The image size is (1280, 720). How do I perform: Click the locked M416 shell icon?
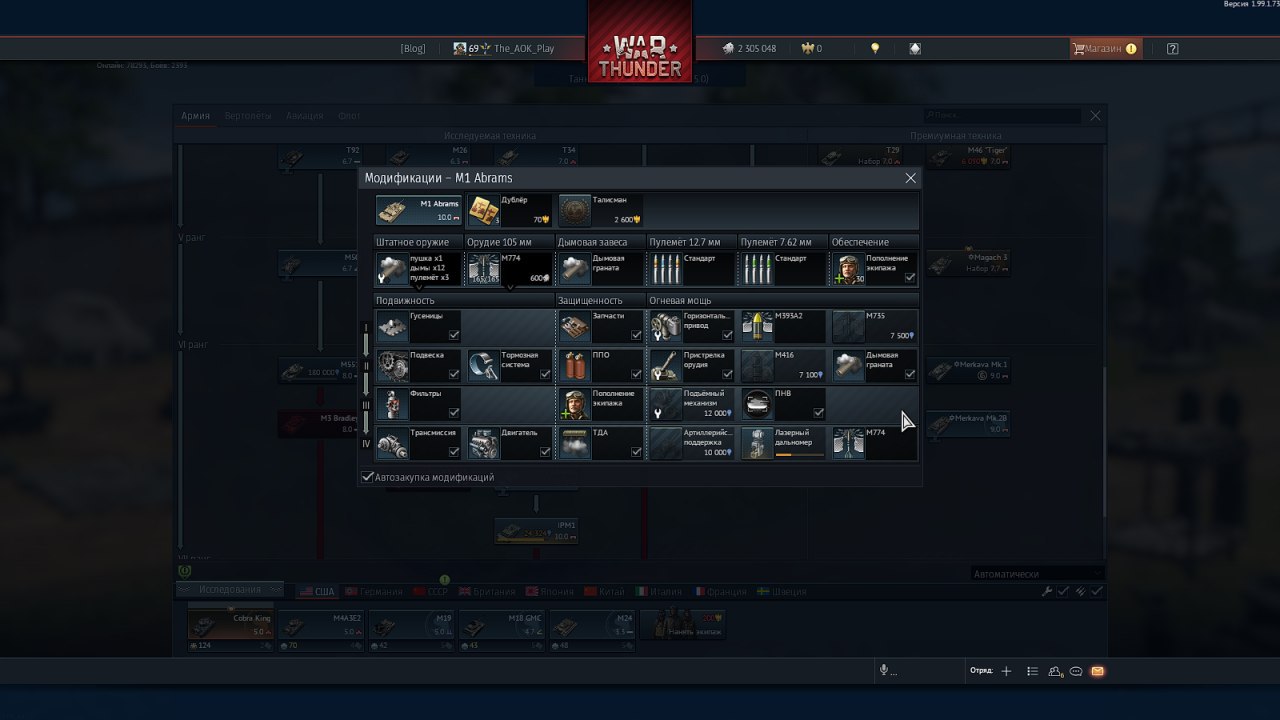pos(757,365)
